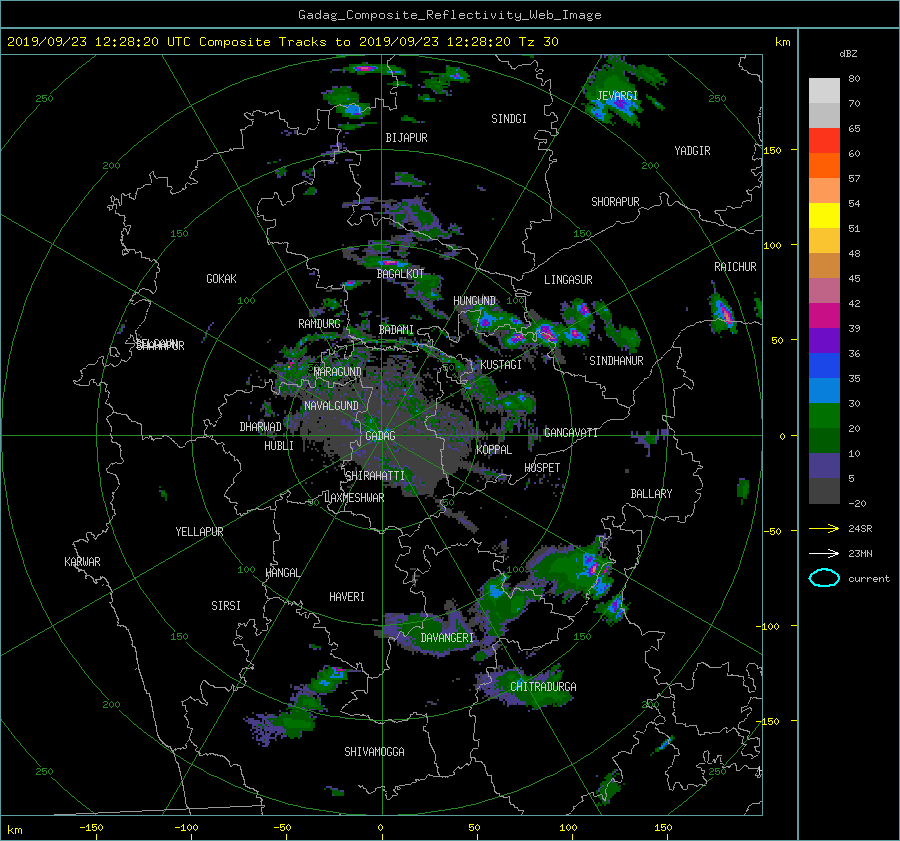The height and width of the screenshot is (841, 900).
Task: Click the LAXMESHWAR label
Action: pos(354,498)
